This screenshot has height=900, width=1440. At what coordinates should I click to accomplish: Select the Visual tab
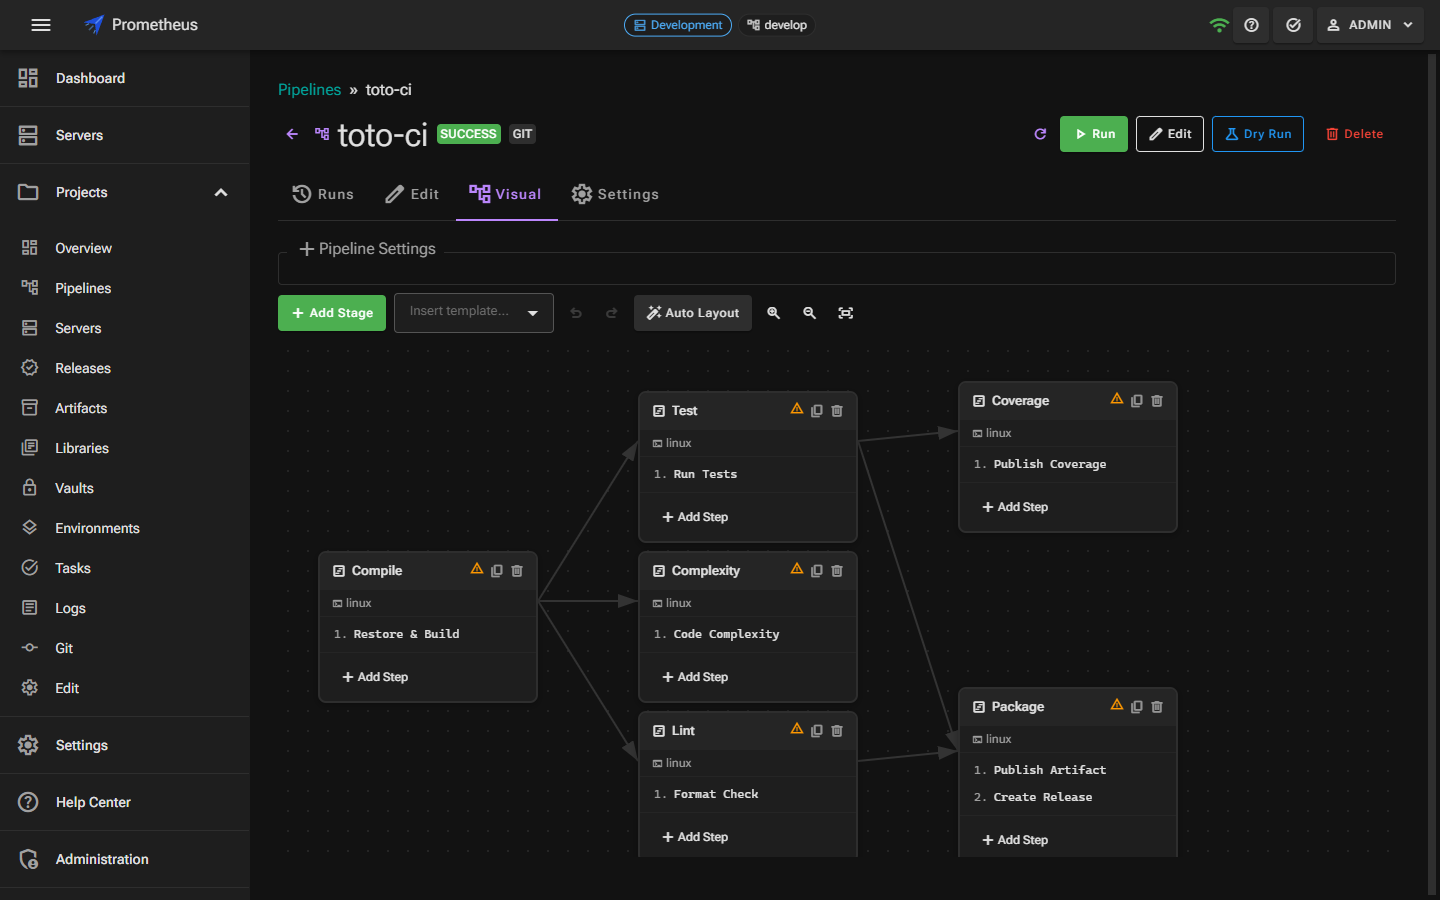[506, 194]
